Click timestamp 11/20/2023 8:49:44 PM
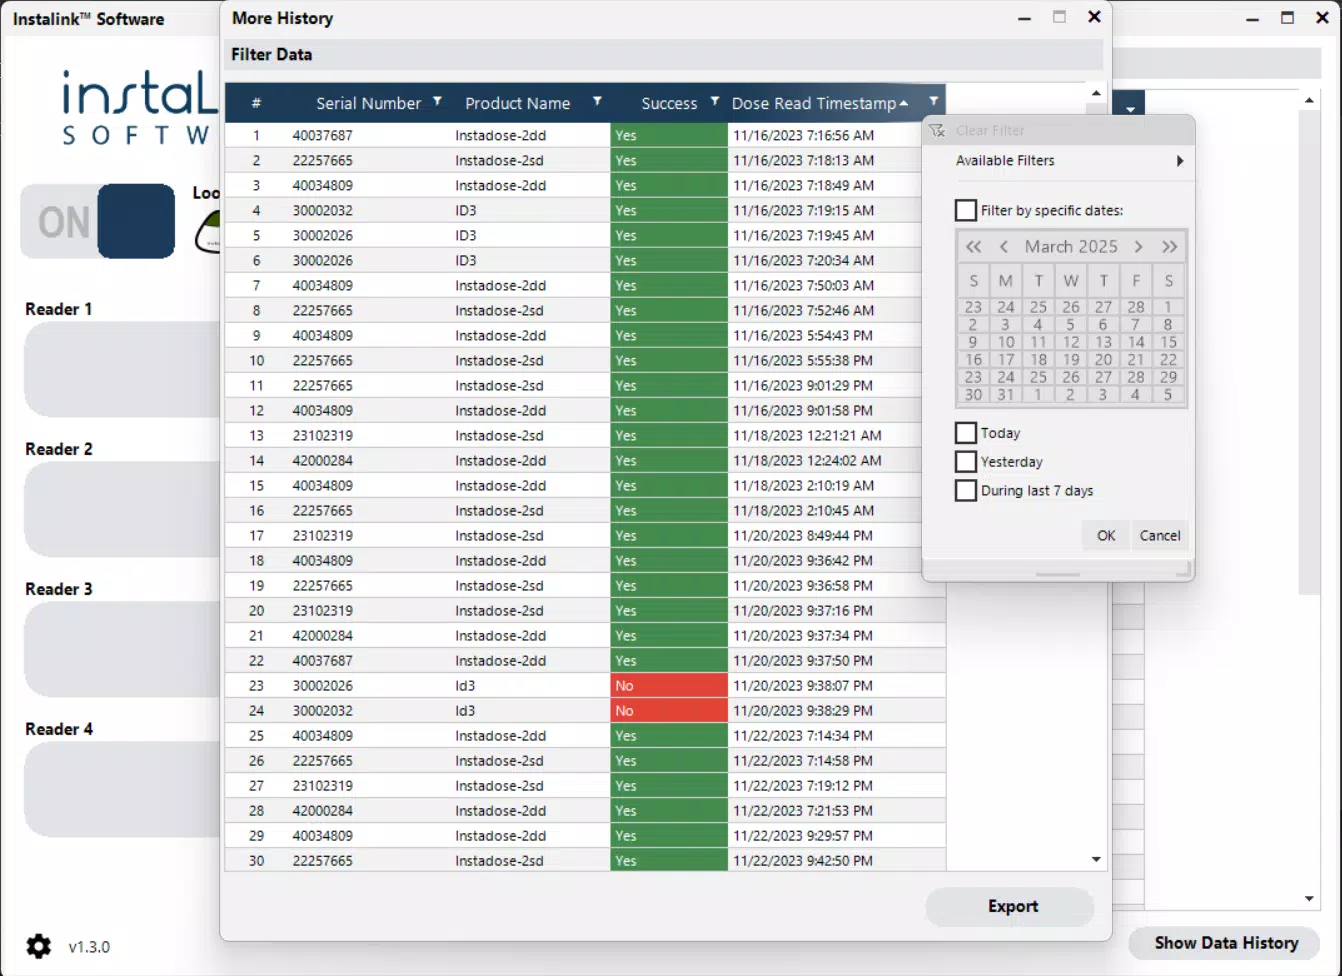Viewport: 1342px width, 976px height. tap(803, 535)
